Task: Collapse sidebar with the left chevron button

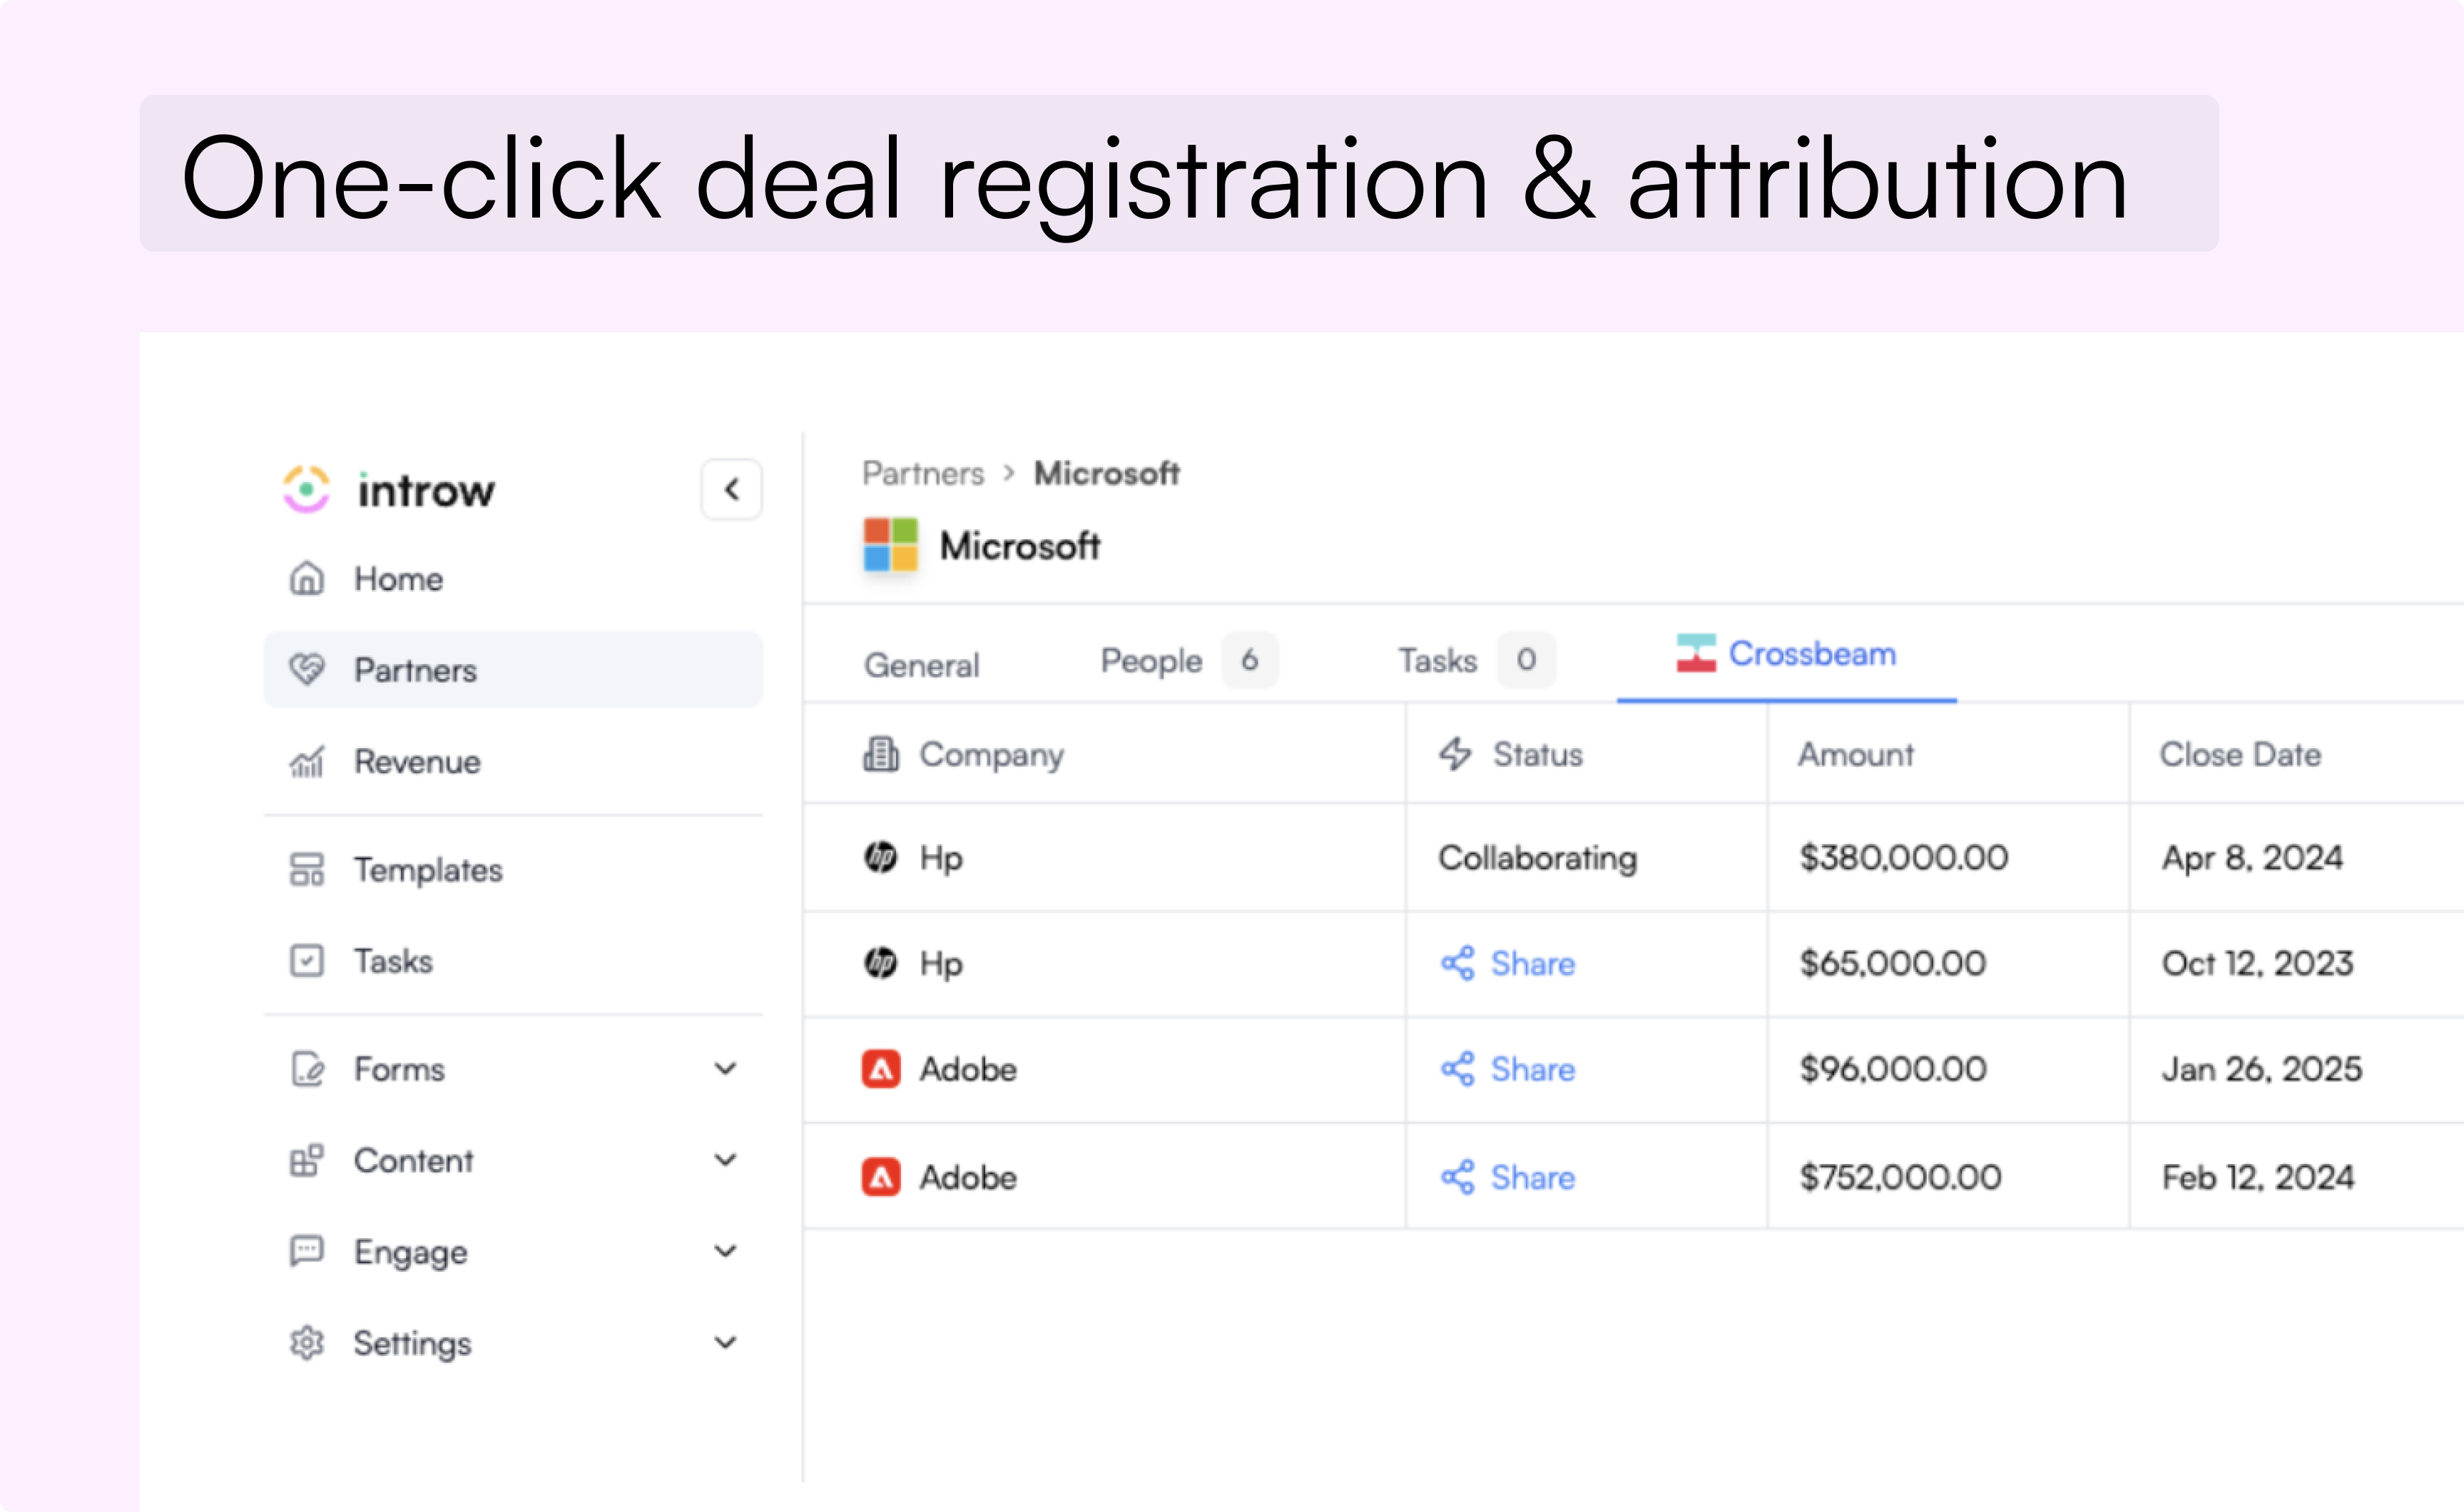Action: coord(731,489)
